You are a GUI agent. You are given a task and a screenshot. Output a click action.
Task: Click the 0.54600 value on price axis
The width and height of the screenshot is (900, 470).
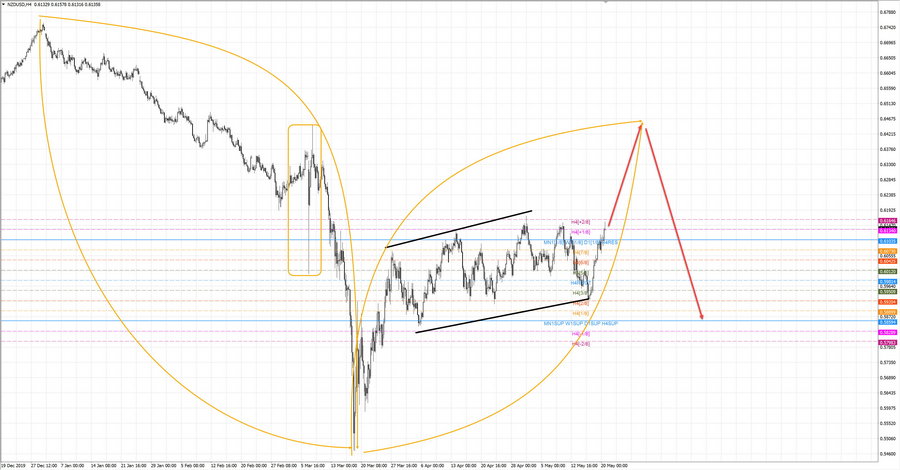[x=887, y=454]
